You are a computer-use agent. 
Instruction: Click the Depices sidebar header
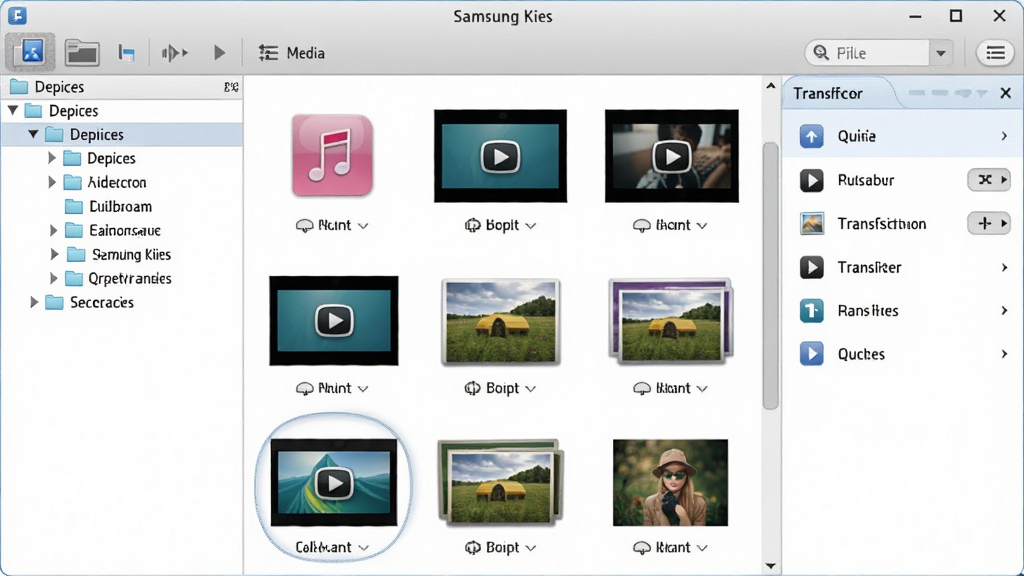[x=121, y=87]
